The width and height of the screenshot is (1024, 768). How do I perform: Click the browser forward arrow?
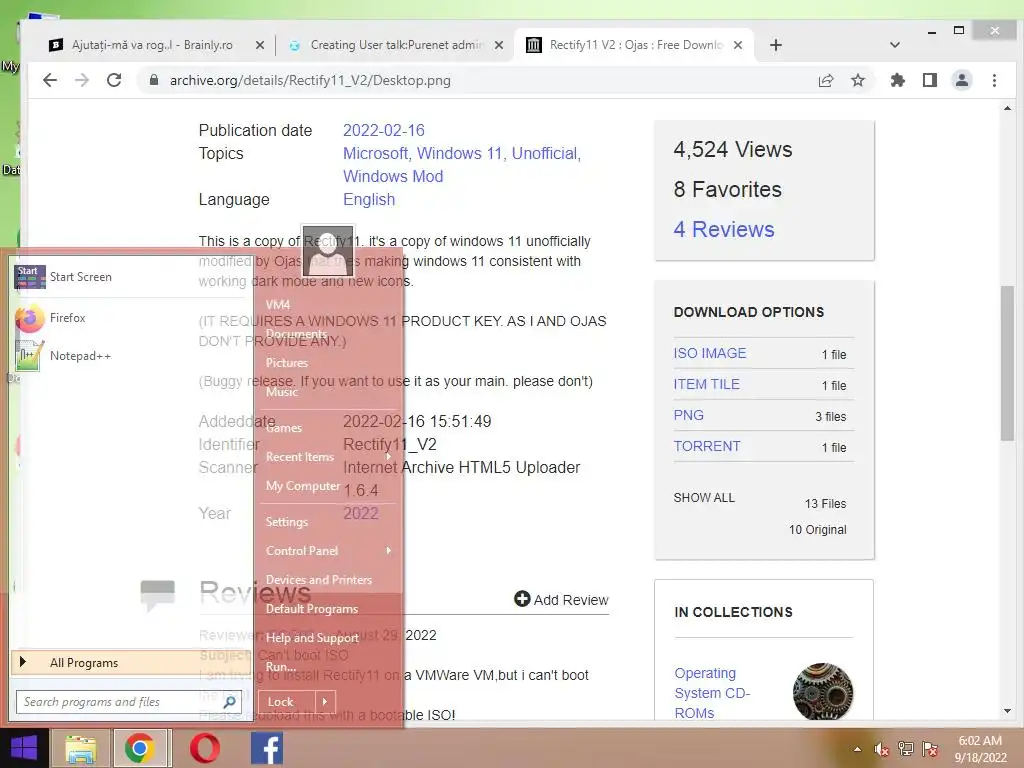tap(82, 80)
